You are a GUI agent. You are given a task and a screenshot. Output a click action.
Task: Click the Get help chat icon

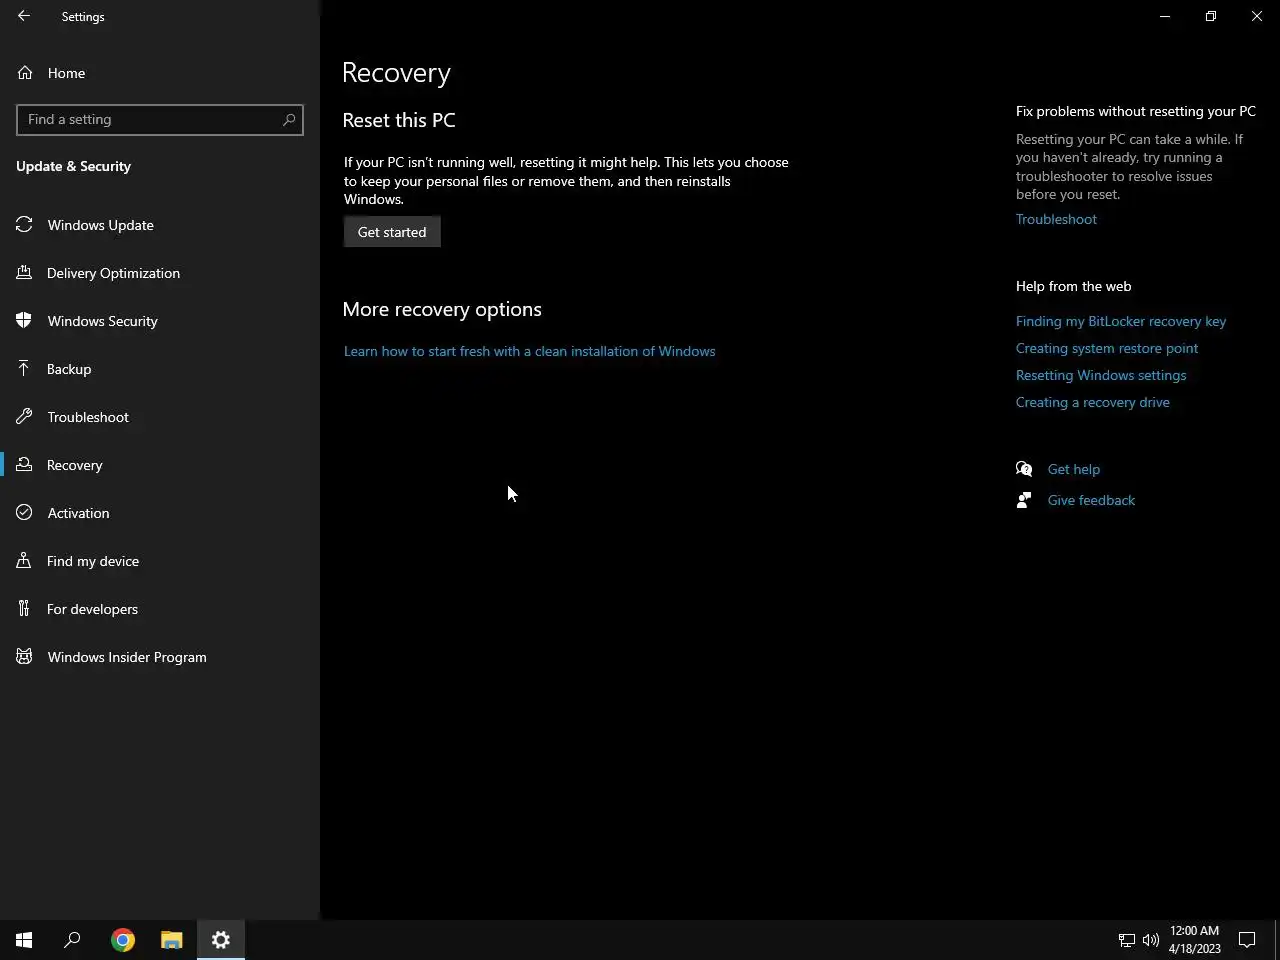point(1024,469)
